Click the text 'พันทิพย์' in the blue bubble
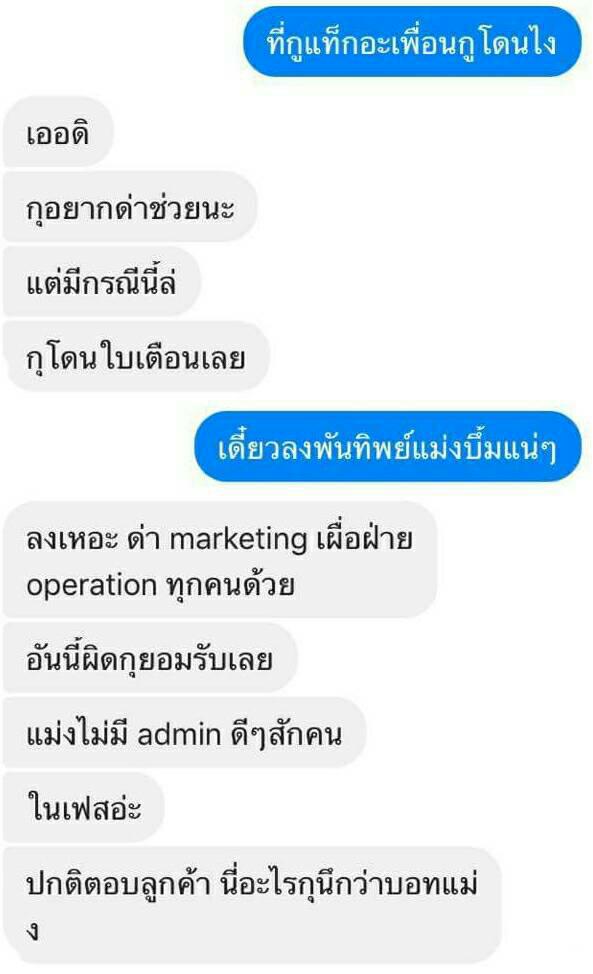Viewport: 593px width, 974px height. pyautogui.click(x=365, y=448)
